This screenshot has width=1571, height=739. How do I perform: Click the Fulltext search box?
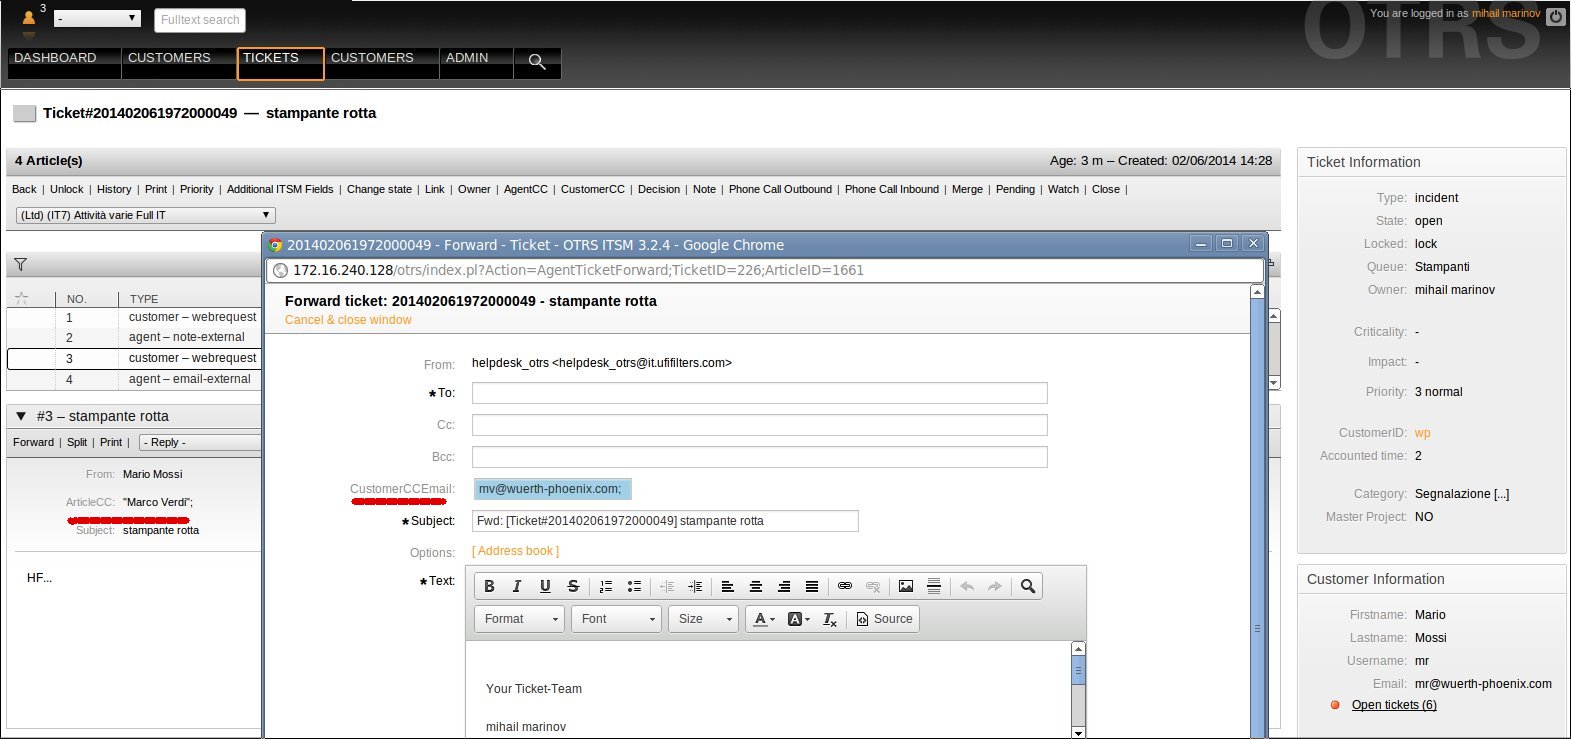point(200,20)
